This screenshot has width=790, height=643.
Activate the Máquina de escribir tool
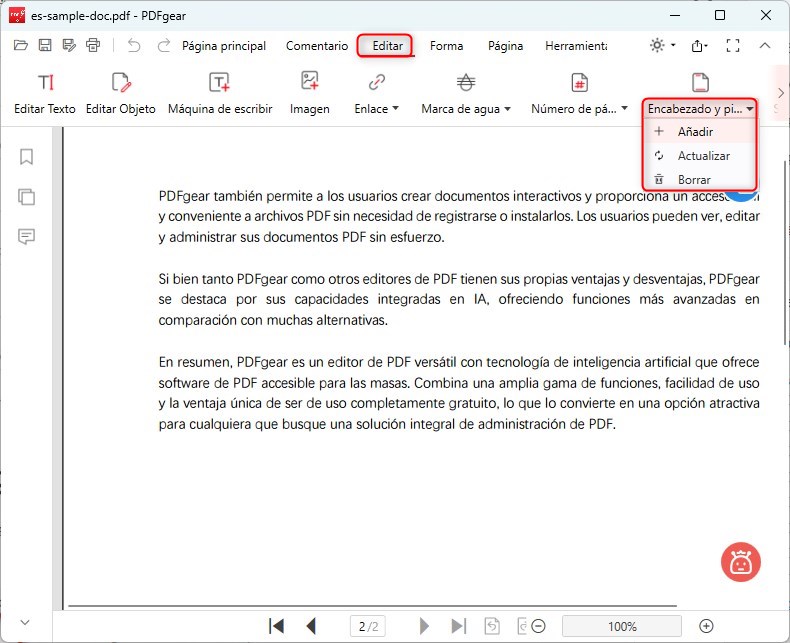pos(220,94)
